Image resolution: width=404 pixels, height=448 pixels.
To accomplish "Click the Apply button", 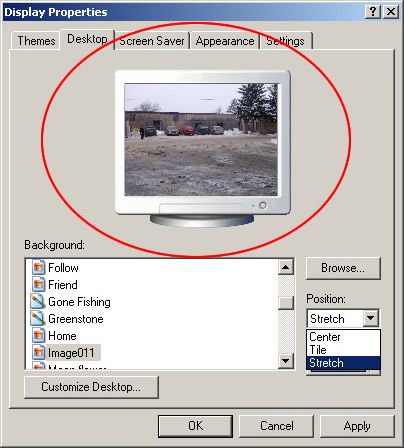I will pos(357,426).
